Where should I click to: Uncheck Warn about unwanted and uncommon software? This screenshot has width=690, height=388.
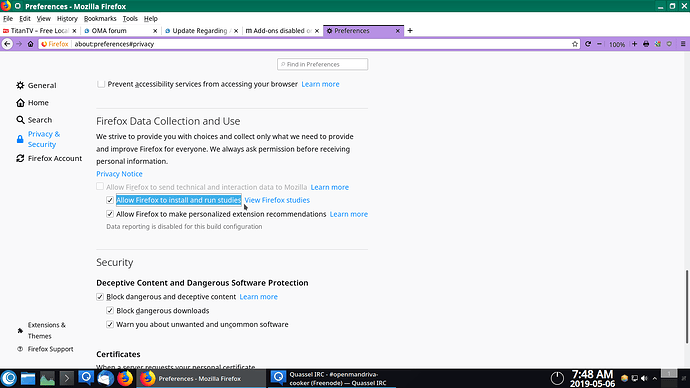coord(110,325)
